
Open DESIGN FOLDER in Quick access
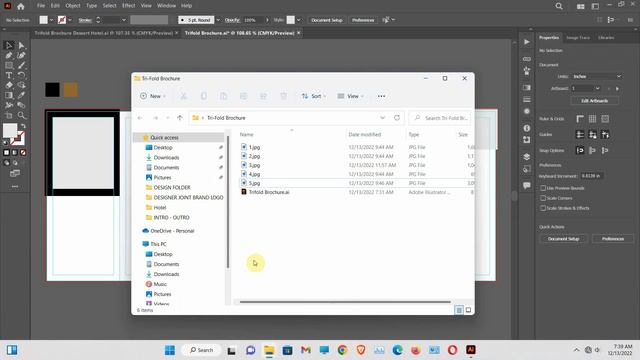[x=172, y=187]
